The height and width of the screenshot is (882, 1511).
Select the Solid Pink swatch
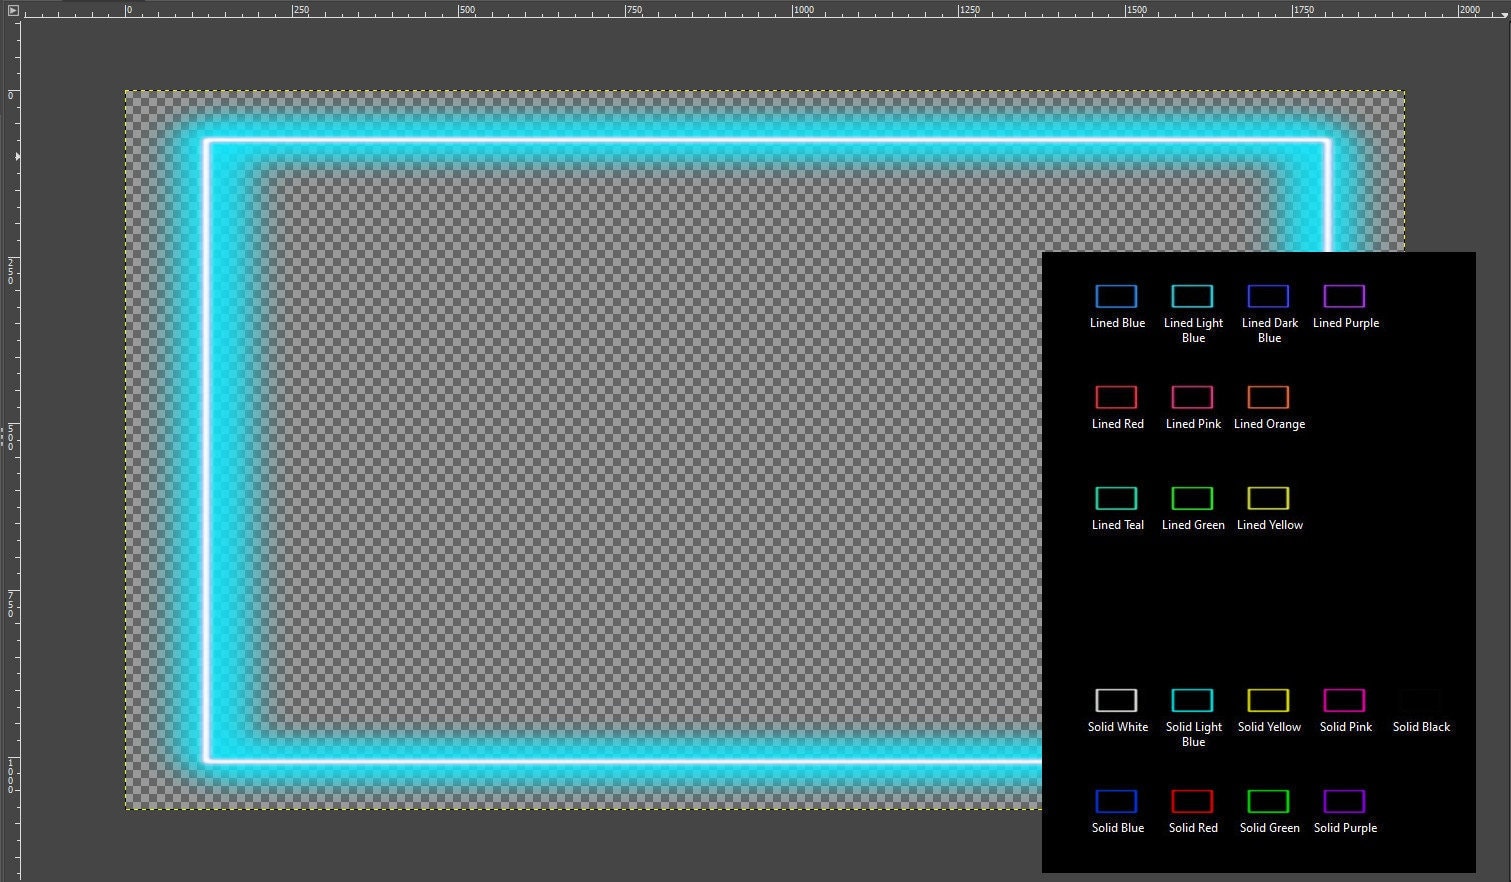click(1345, 700)
